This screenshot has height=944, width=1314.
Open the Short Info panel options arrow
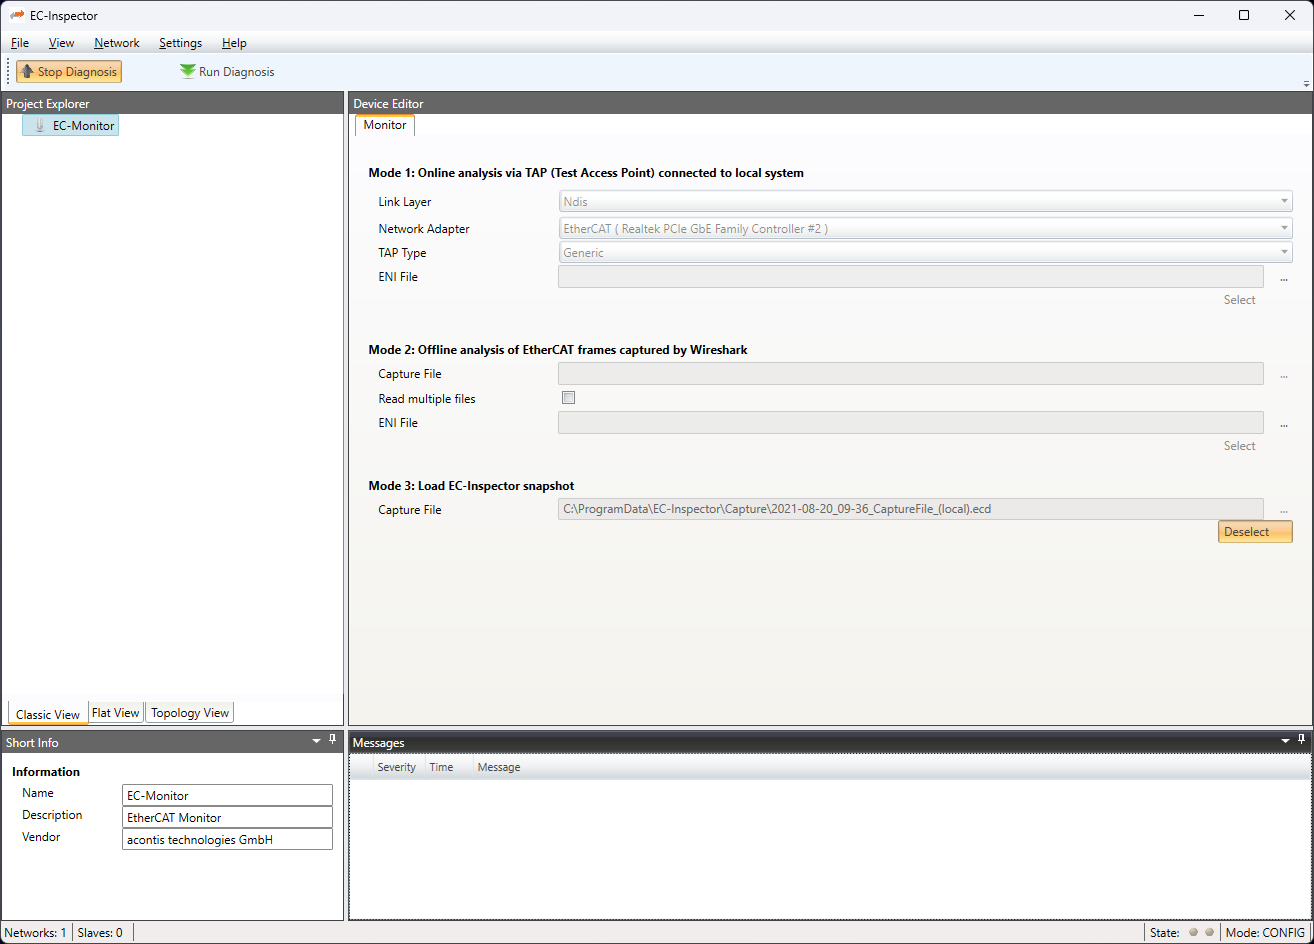(x=317, y=741)
